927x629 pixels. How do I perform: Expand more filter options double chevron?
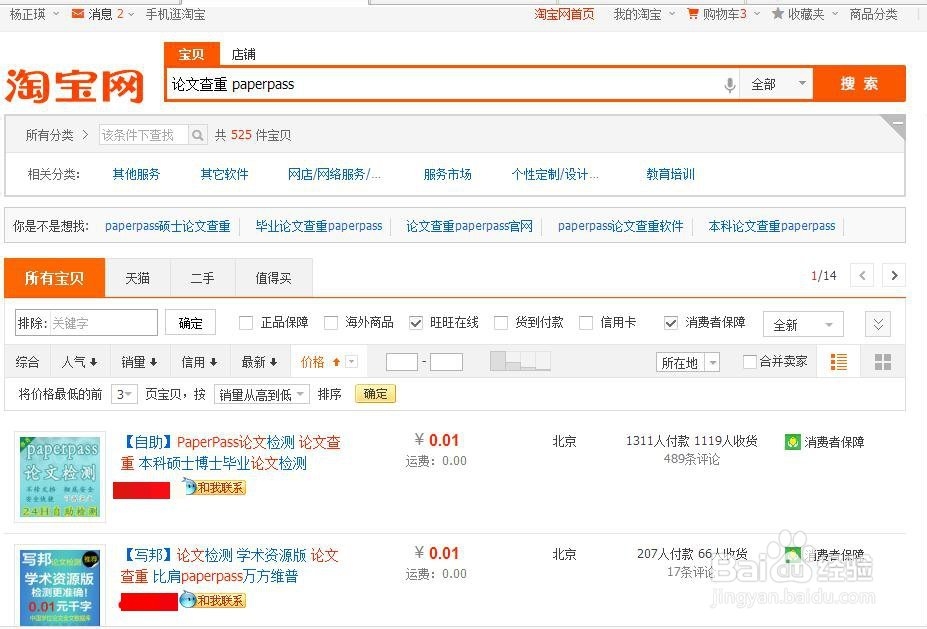coord(878,324)
